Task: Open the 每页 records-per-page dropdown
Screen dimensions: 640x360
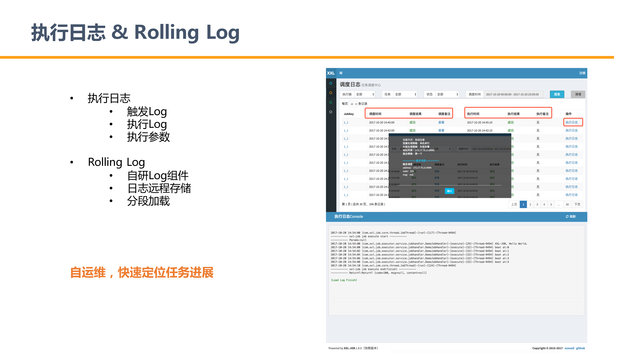Action: (352, 104)
